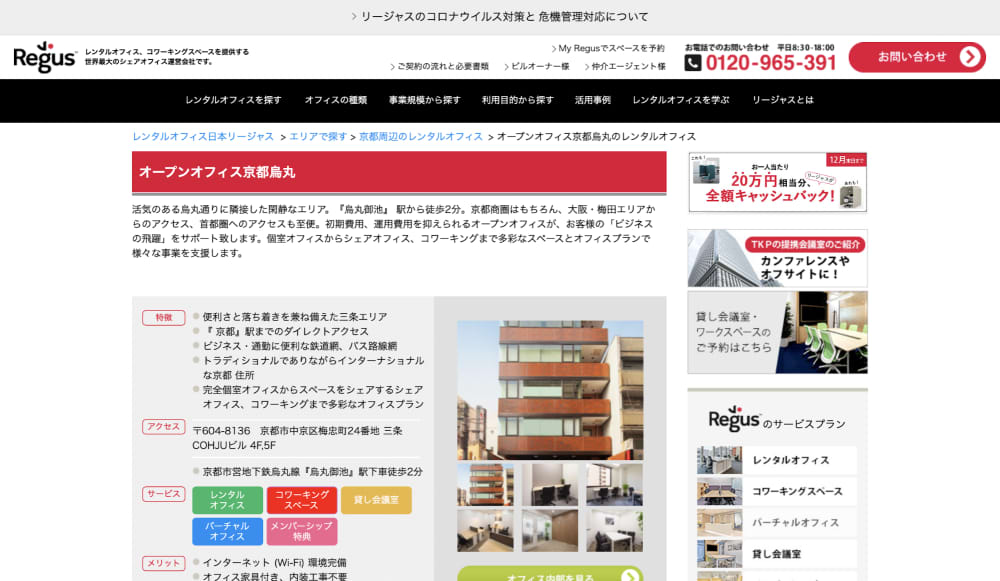
Task: Click the yellow 貸し会議室 service button
Action: [x=376, y=500]
